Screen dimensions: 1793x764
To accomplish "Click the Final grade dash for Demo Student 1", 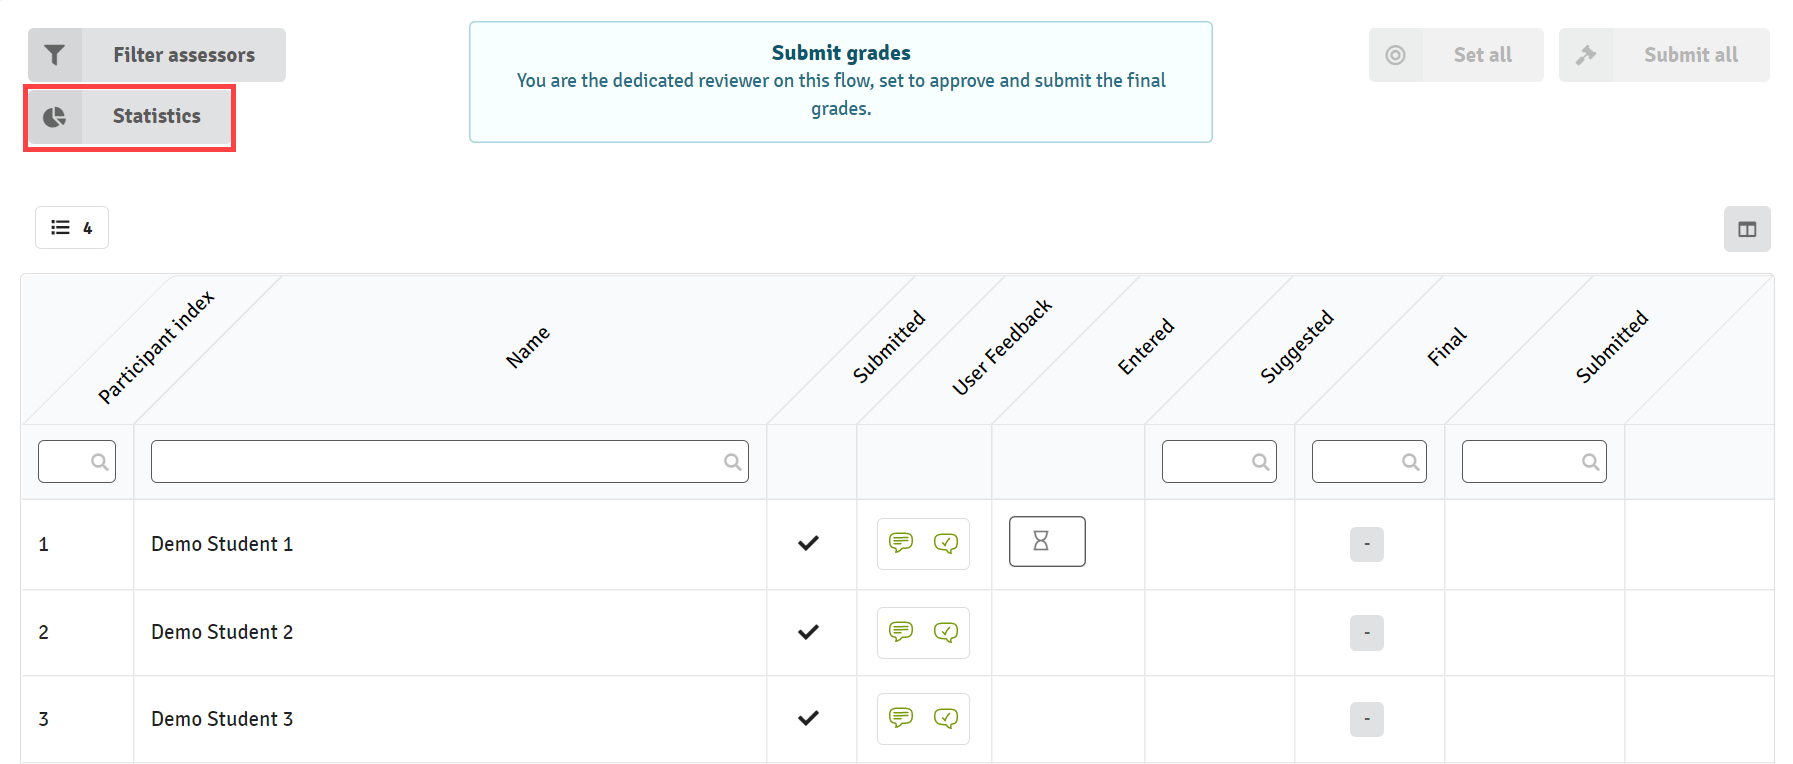I will pos(1367,544).
